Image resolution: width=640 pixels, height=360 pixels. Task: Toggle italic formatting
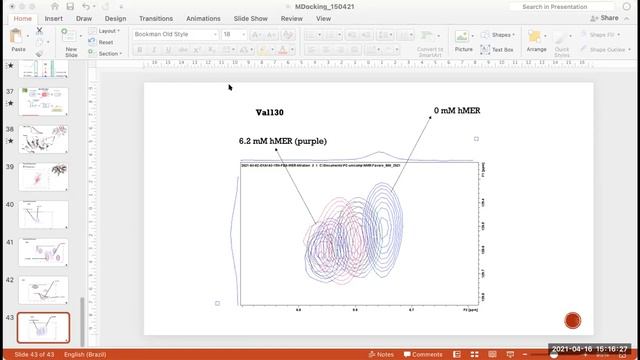click(154, 50)
